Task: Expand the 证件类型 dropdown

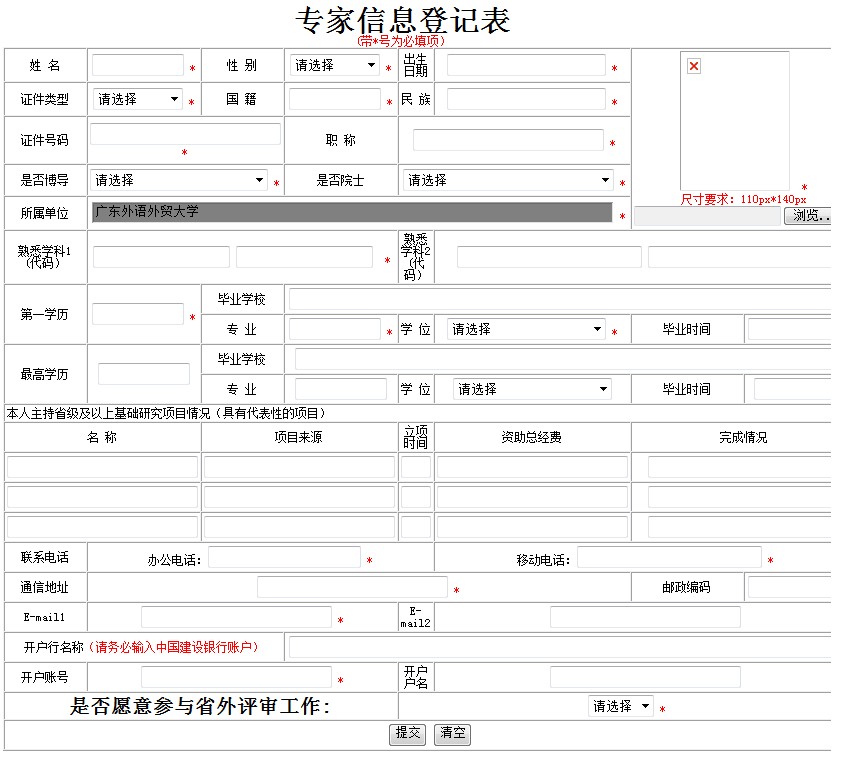Action: click(x=138, y=100)
